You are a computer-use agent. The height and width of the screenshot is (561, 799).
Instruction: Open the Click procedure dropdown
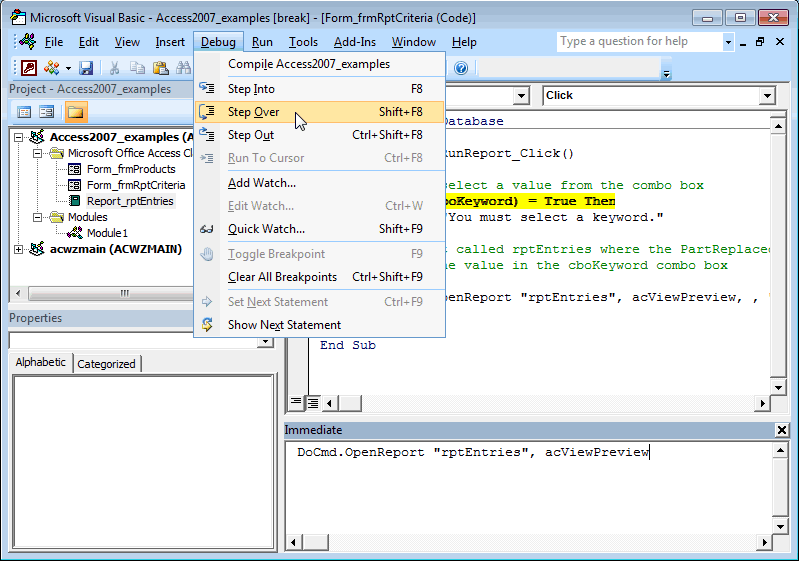click(767, 96)
